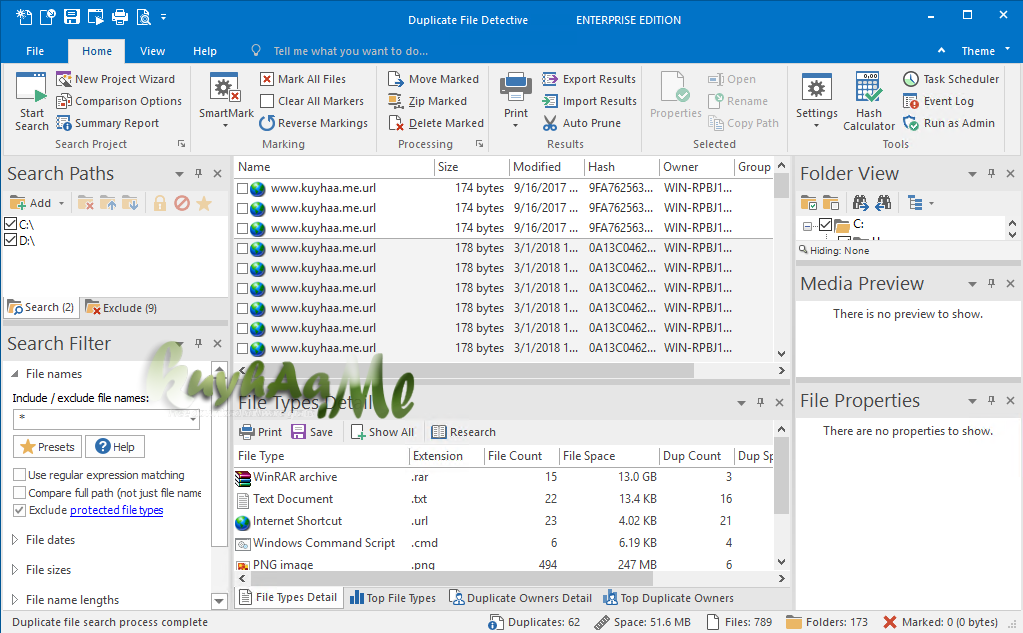Enable Use regular expression matching
This screenshot has width=1023, height=633.
[x=20, y=474]
